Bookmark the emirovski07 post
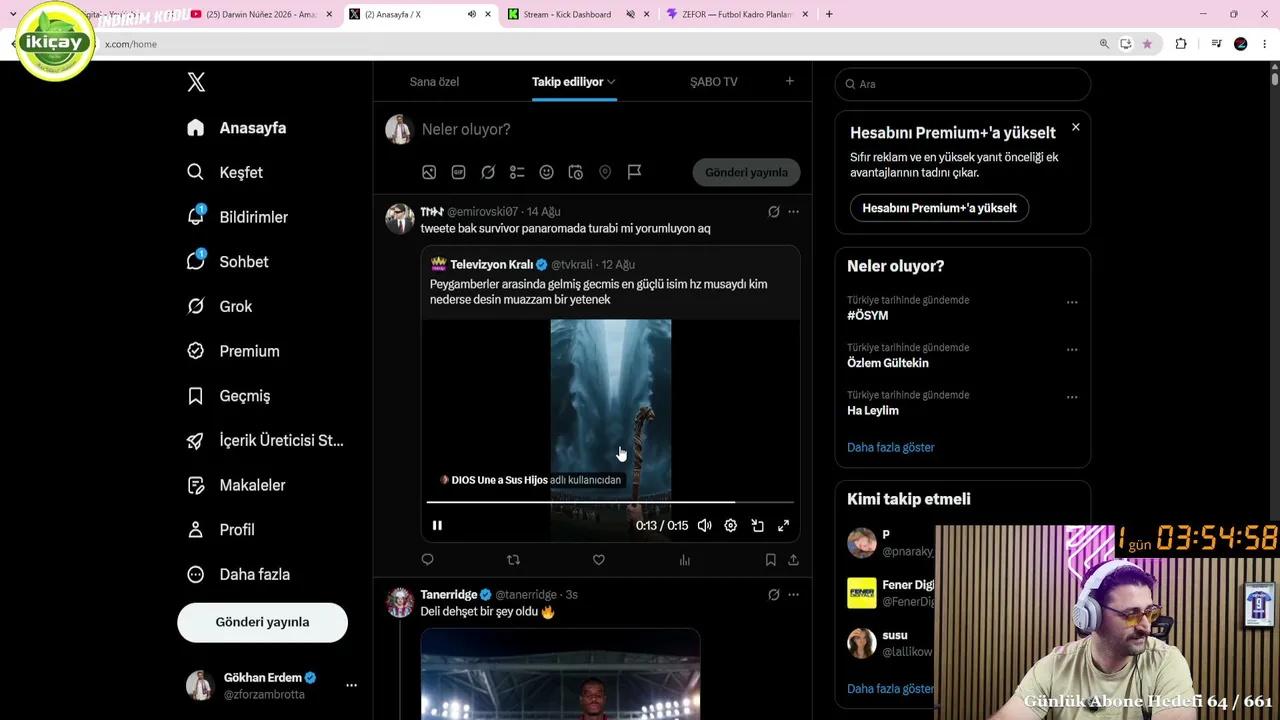 pos(771,560)
